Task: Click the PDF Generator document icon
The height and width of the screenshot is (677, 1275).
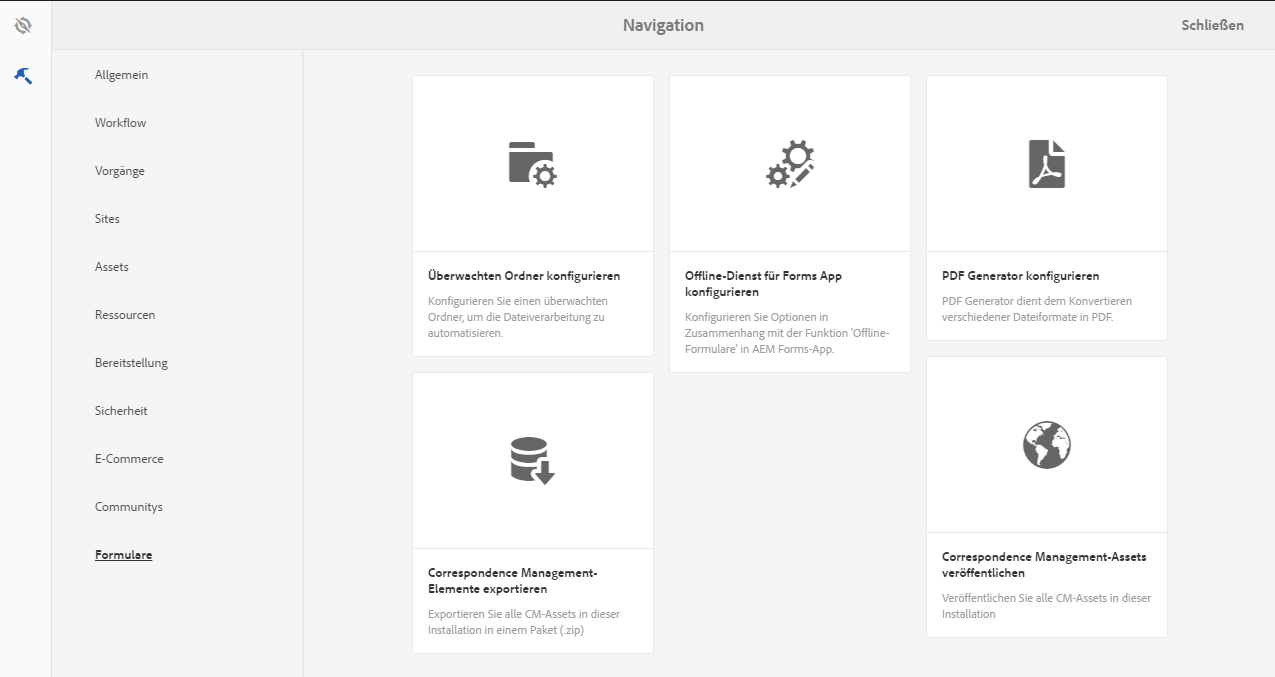Action: 1047,164
